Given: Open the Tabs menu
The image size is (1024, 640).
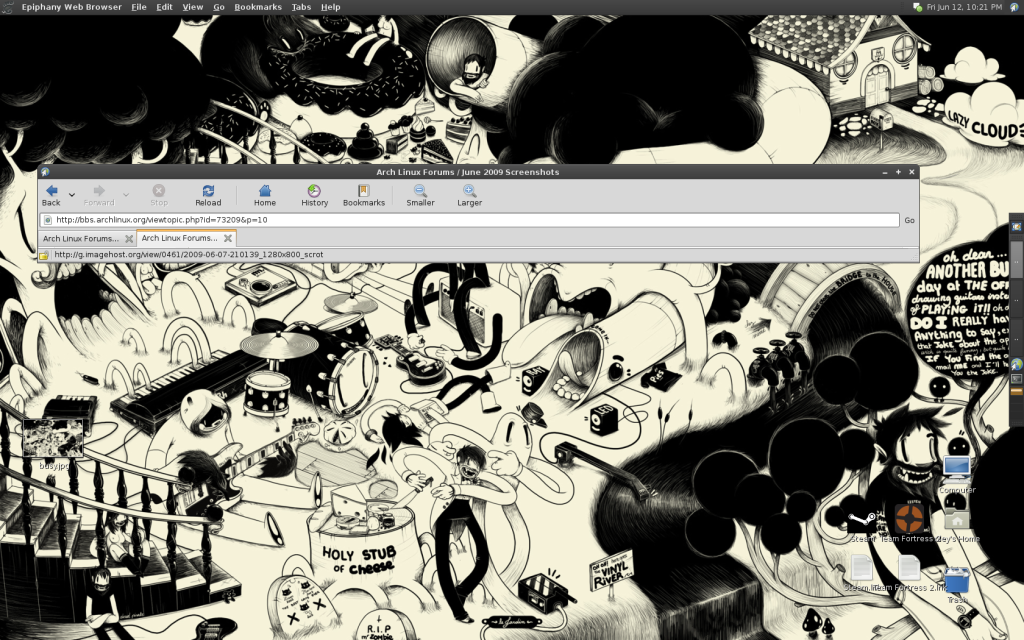Looking at the screenshot, I should [x=301, y=7].
